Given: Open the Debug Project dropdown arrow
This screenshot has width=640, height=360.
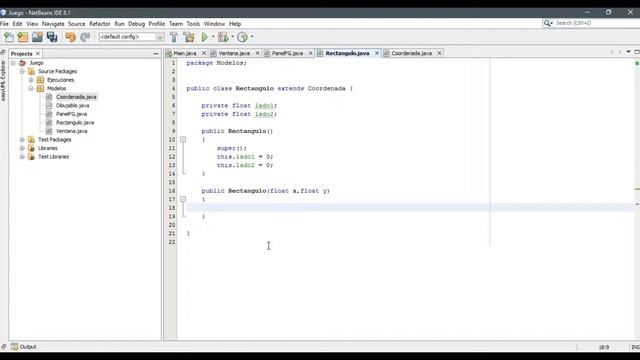Looking at the screenshot, I should [x=233, y=37].
